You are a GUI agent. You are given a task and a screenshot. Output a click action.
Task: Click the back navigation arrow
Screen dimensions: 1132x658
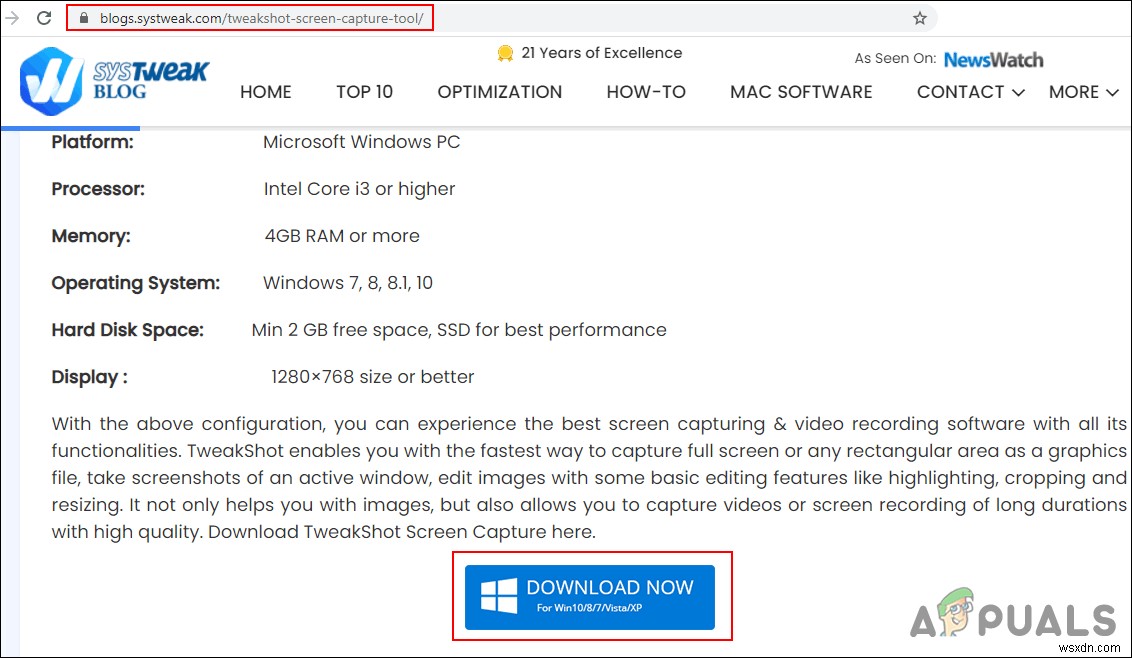[x=12, y=17]
